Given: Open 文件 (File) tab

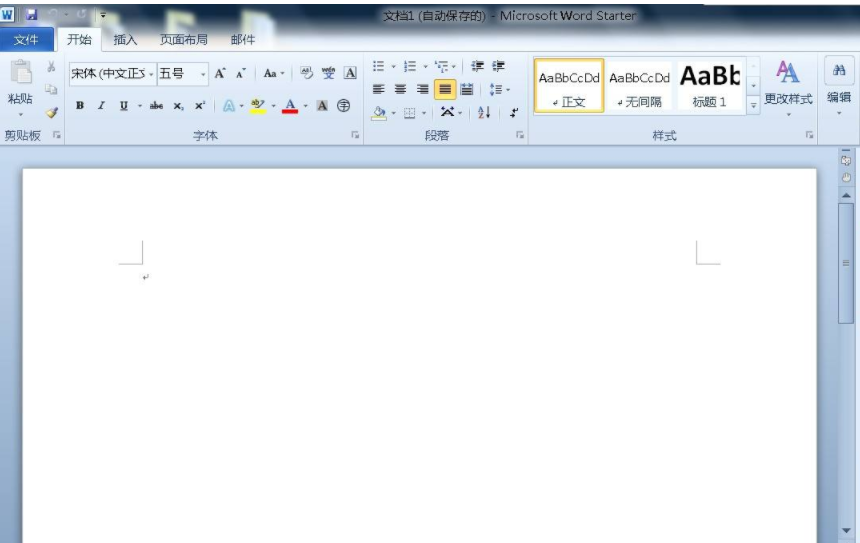Looking at the screenshot, I should 26,39.
